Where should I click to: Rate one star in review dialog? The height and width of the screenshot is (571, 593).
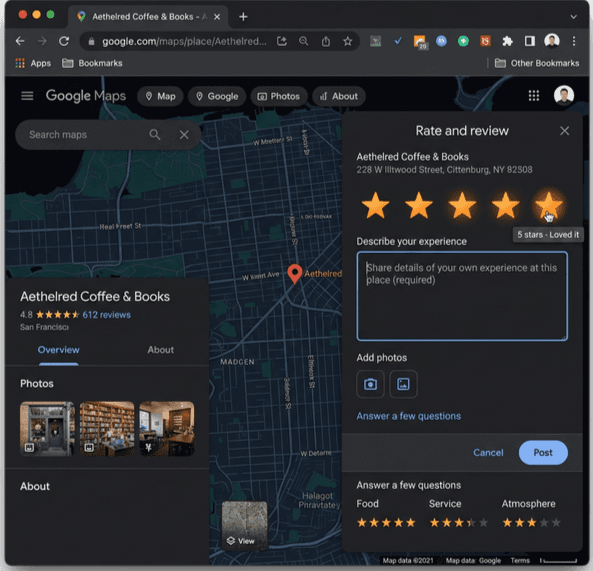[x=375, y=205]
